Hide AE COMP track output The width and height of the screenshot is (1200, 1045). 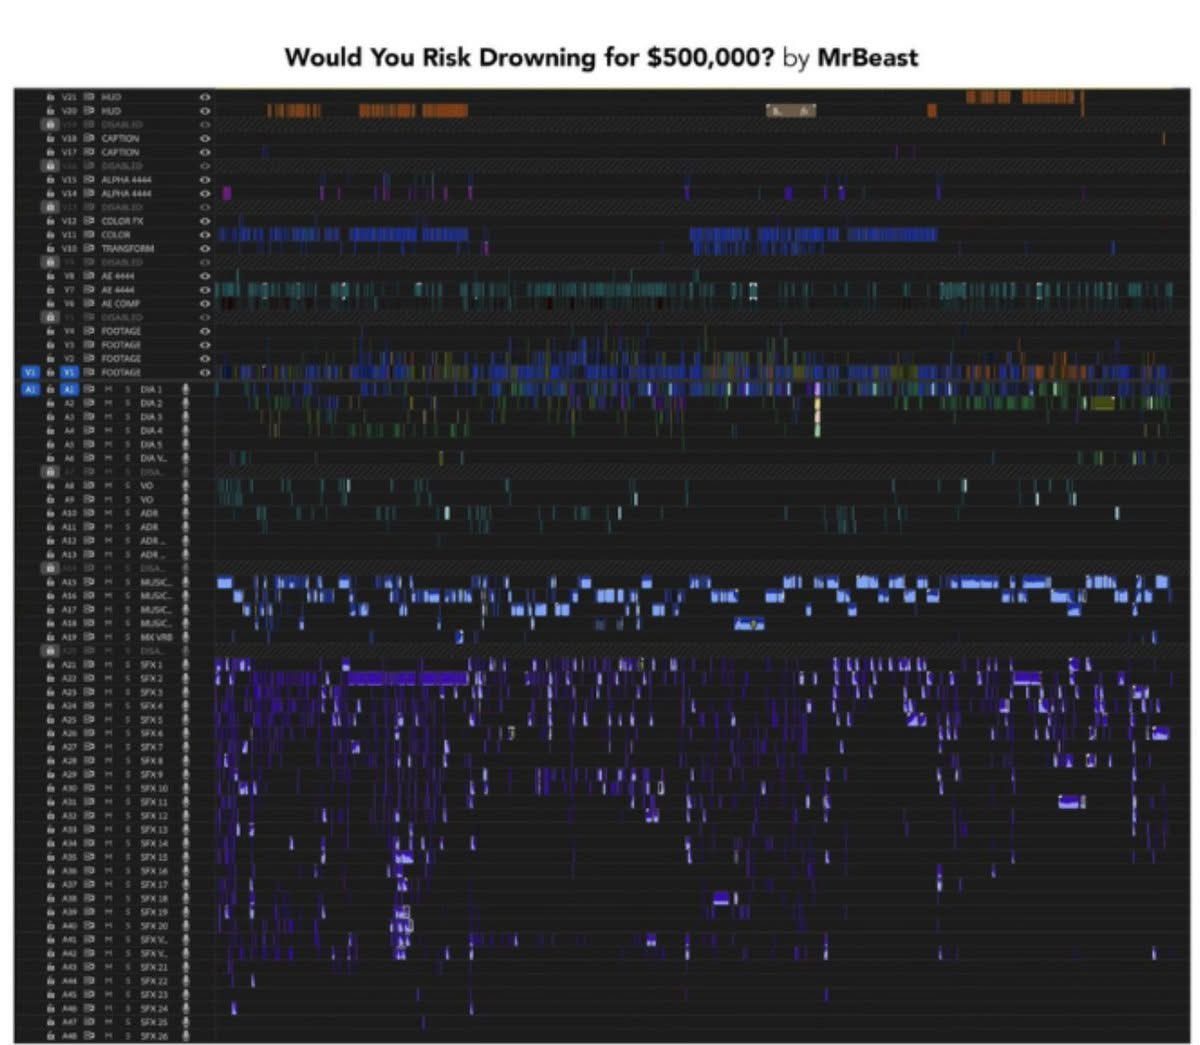point(205,303)
